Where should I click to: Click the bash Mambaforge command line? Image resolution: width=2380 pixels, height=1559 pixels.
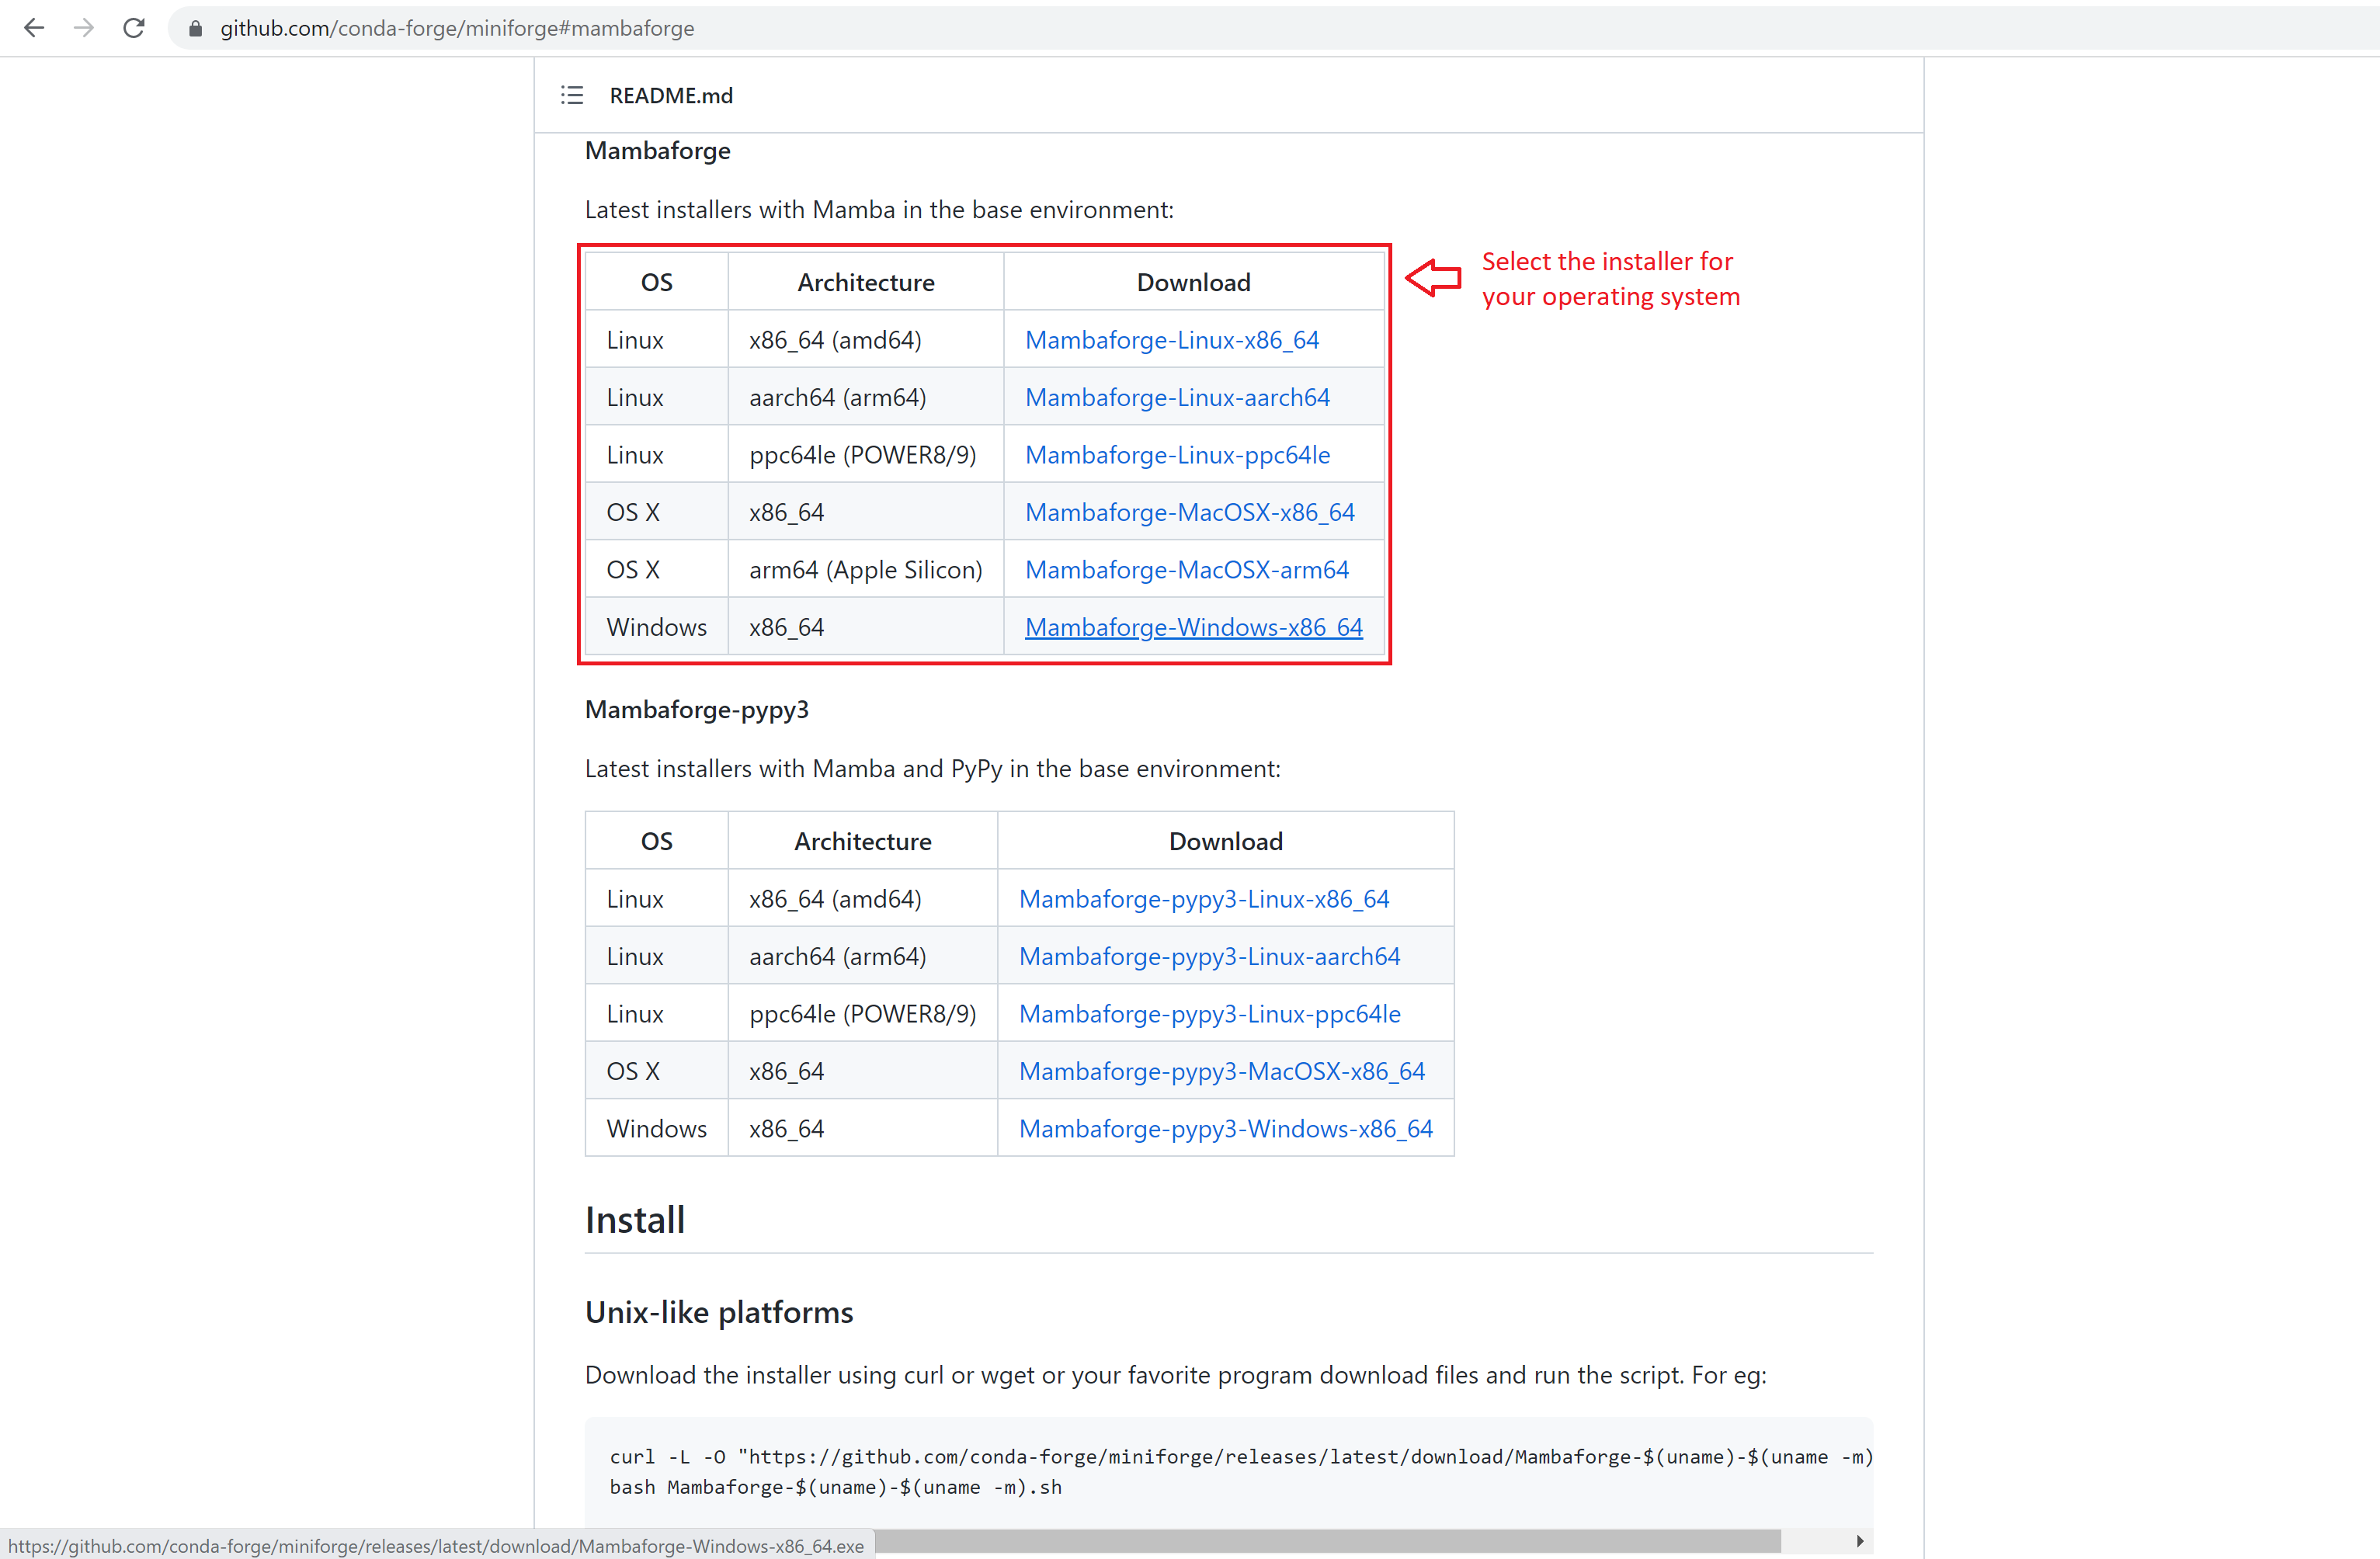tap(836, 1487)
